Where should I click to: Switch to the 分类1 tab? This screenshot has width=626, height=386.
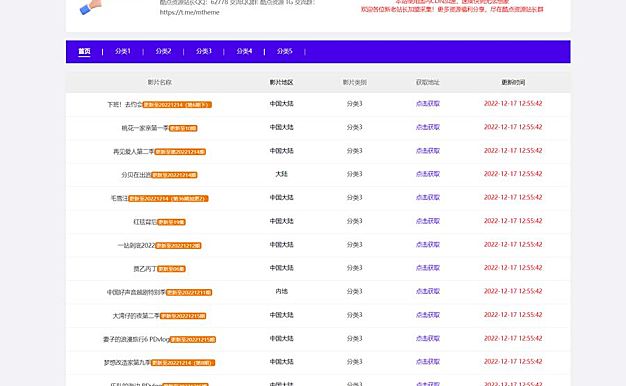click(x=123, y=51)
